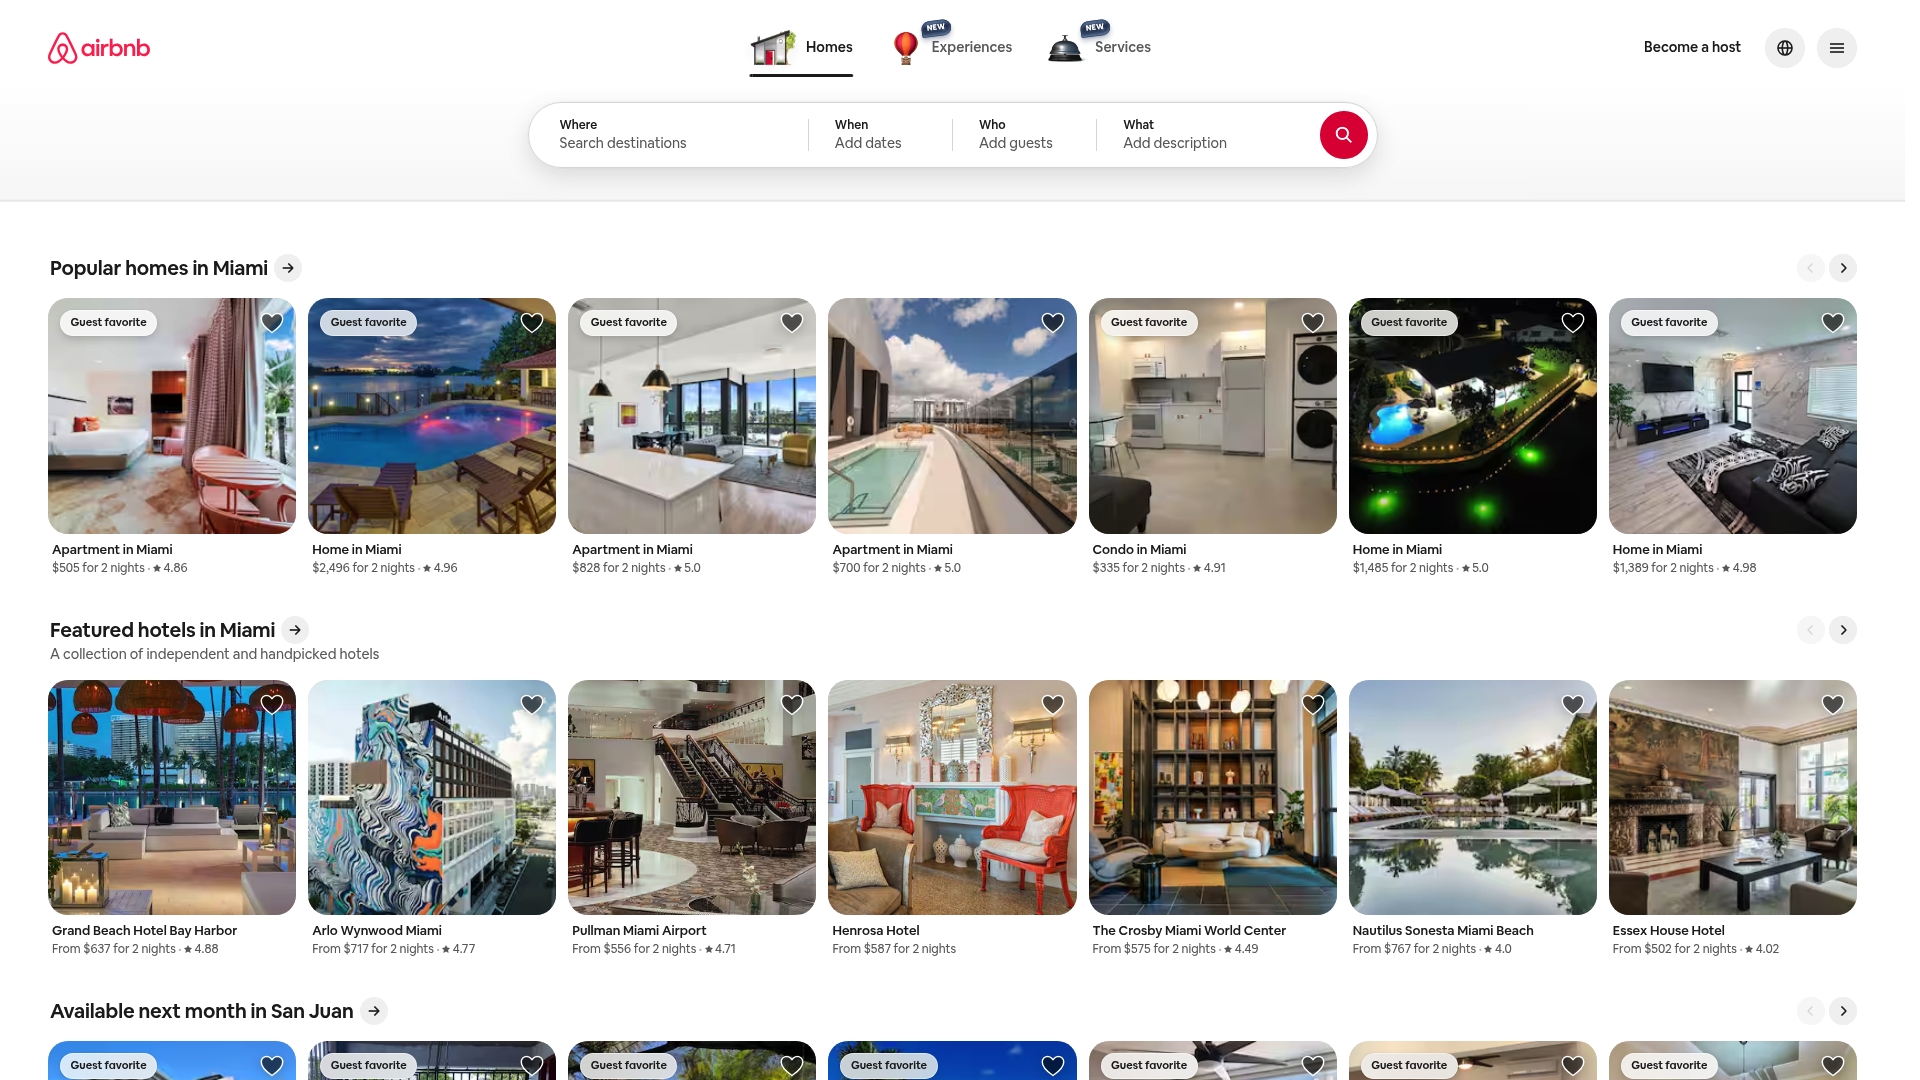Open the hamburger profile menu
Viewport: 1920px width, 1080px height.
click(x=1837, y=47)
